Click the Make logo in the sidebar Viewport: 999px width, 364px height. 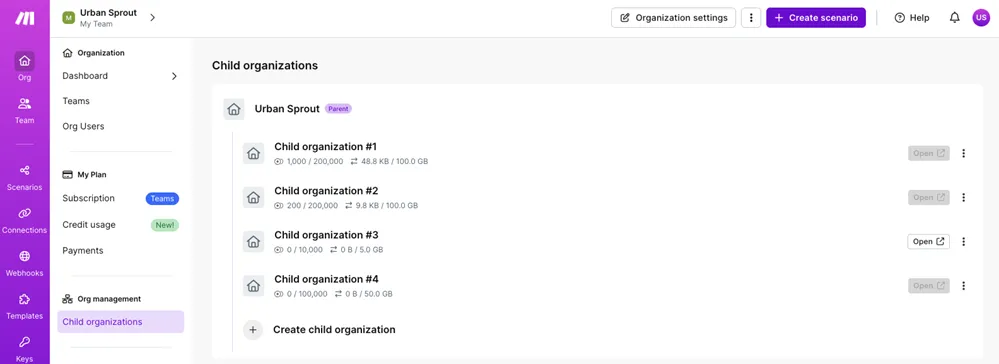tap(25, 18)
